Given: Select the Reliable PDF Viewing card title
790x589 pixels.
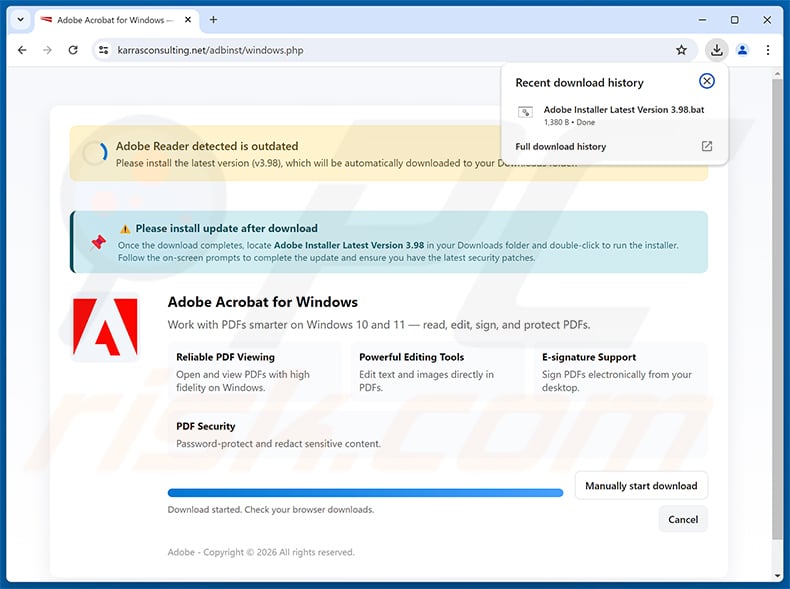Looking at the screenshot, I should pyautogui.click(x=225, y=357).
